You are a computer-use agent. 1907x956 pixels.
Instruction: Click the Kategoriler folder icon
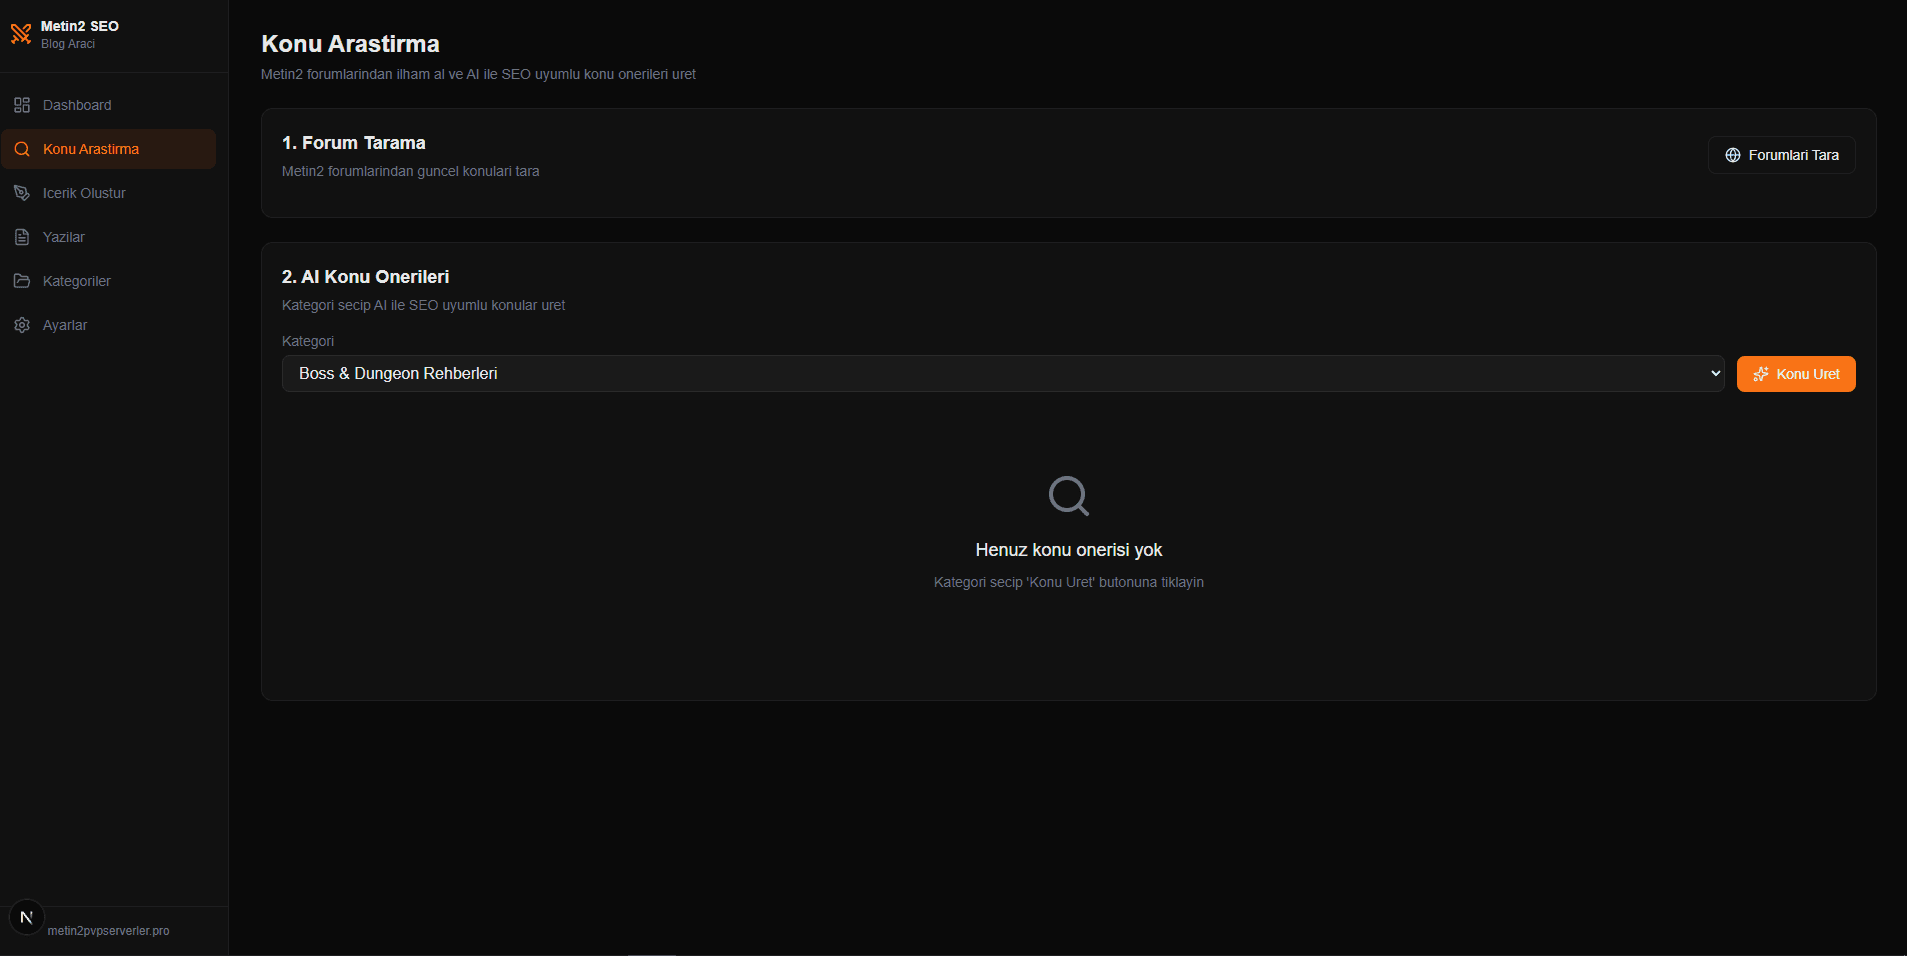[x=22, y=281]
